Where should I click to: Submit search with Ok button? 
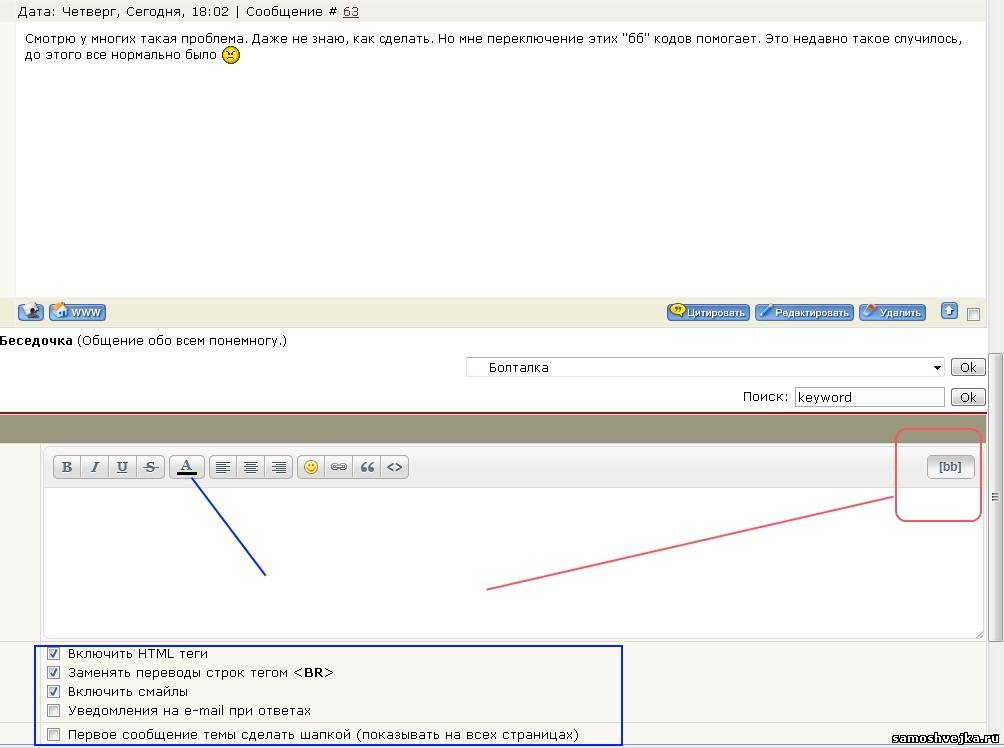968,397
